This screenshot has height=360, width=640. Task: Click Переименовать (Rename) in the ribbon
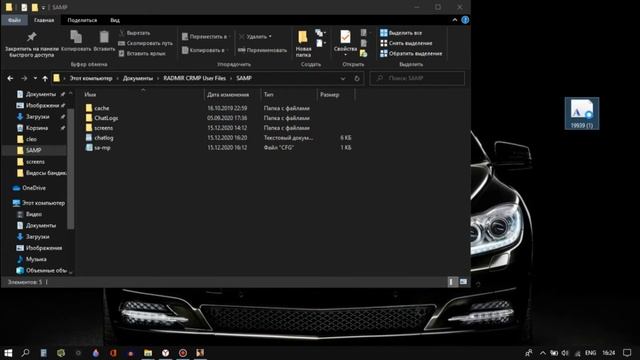click(x=263, y=50)
